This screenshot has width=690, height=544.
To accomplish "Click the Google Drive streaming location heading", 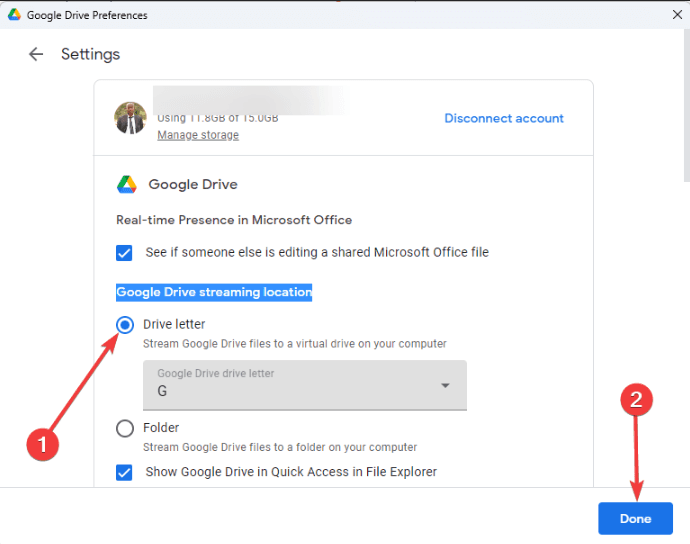I will click(x=214, y=292).
